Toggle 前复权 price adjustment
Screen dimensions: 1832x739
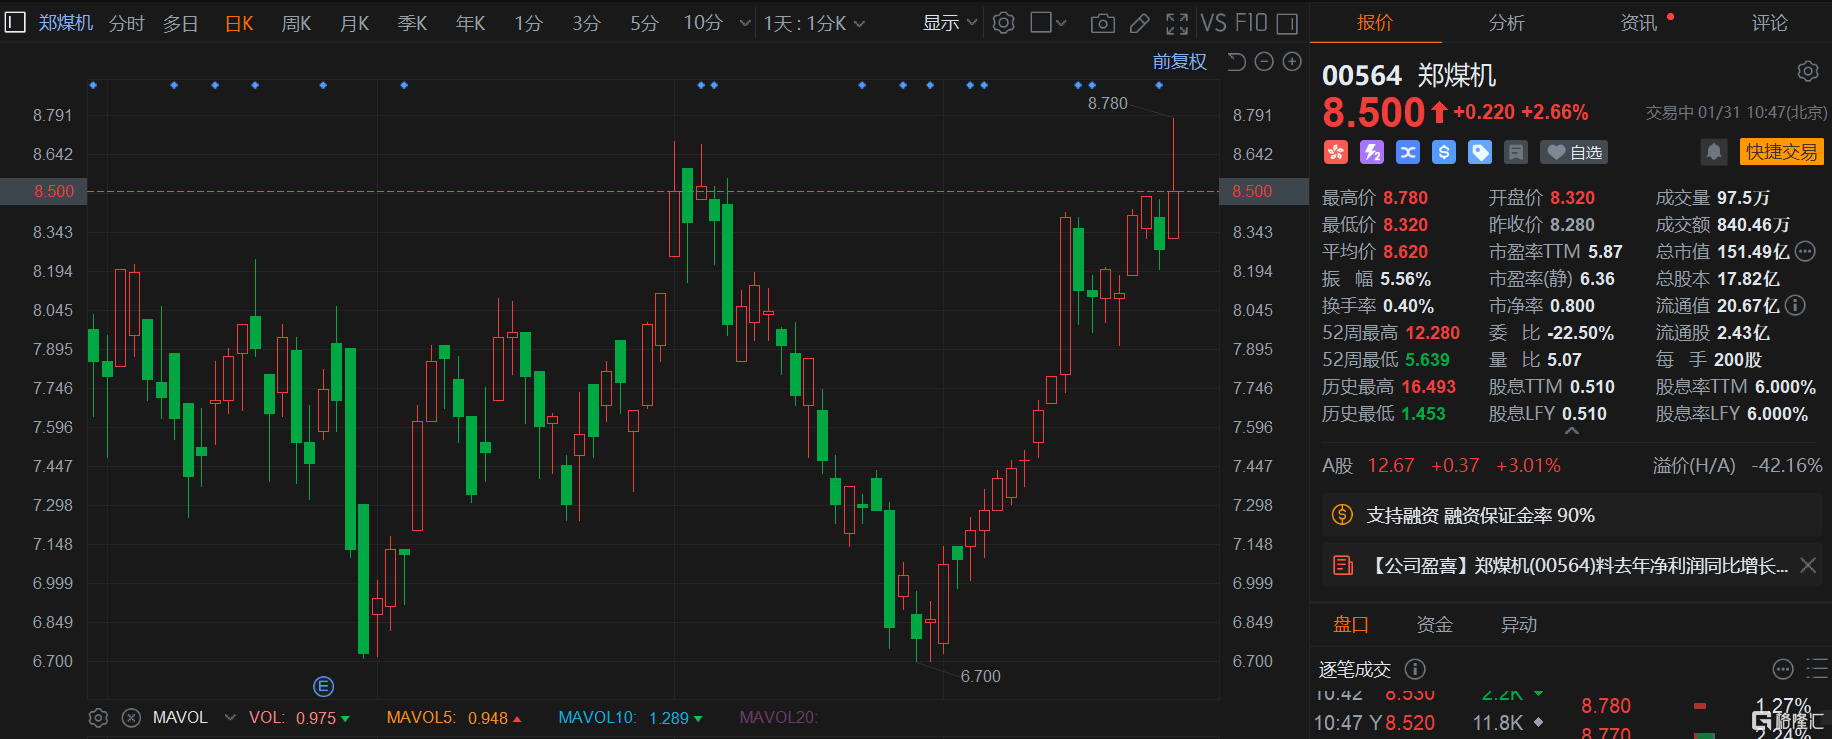tap(1180, 62)
